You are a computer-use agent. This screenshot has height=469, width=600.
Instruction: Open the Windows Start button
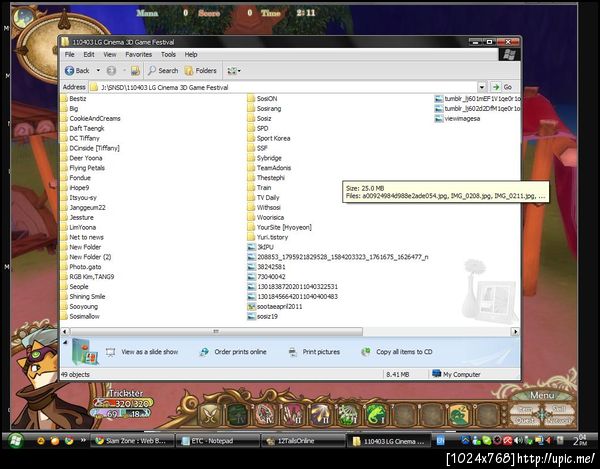tap(16, 441)
